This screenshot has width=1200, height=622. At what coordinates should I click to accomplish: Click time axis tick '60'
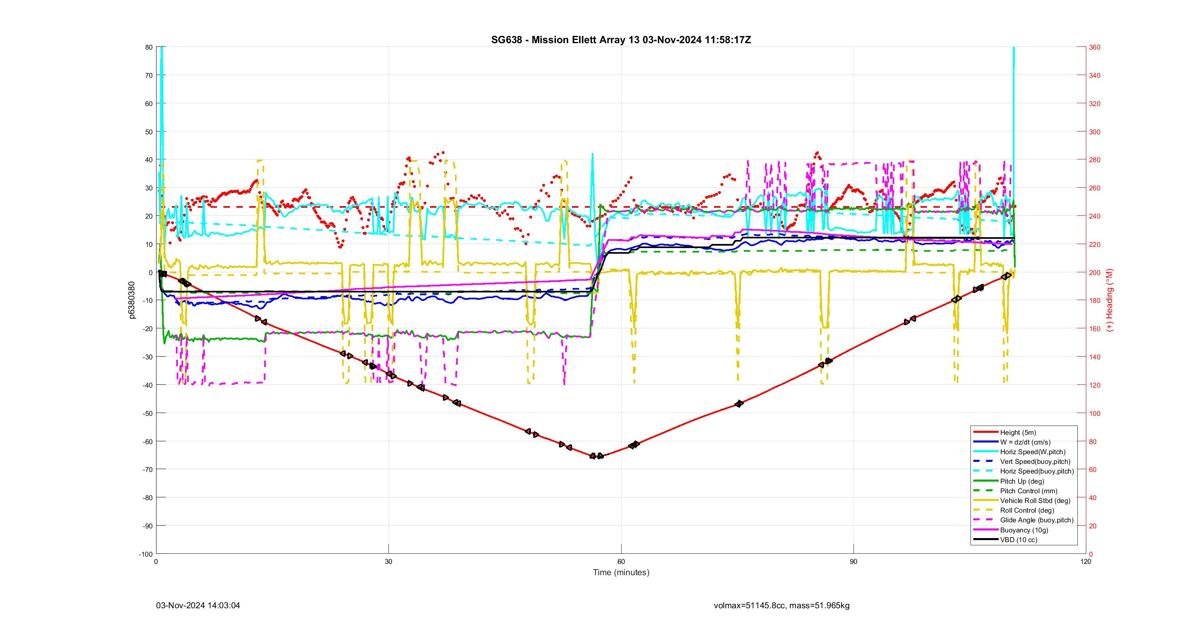coord(621,561)
